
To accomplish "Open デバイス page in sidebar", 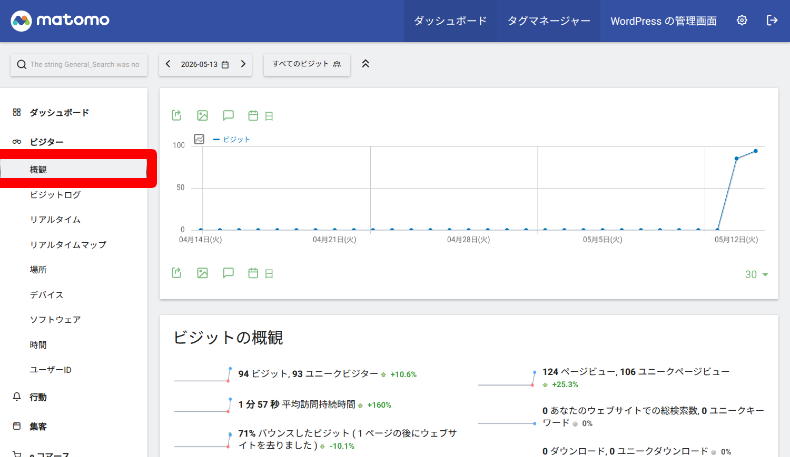I will click(x=46, y=295).
